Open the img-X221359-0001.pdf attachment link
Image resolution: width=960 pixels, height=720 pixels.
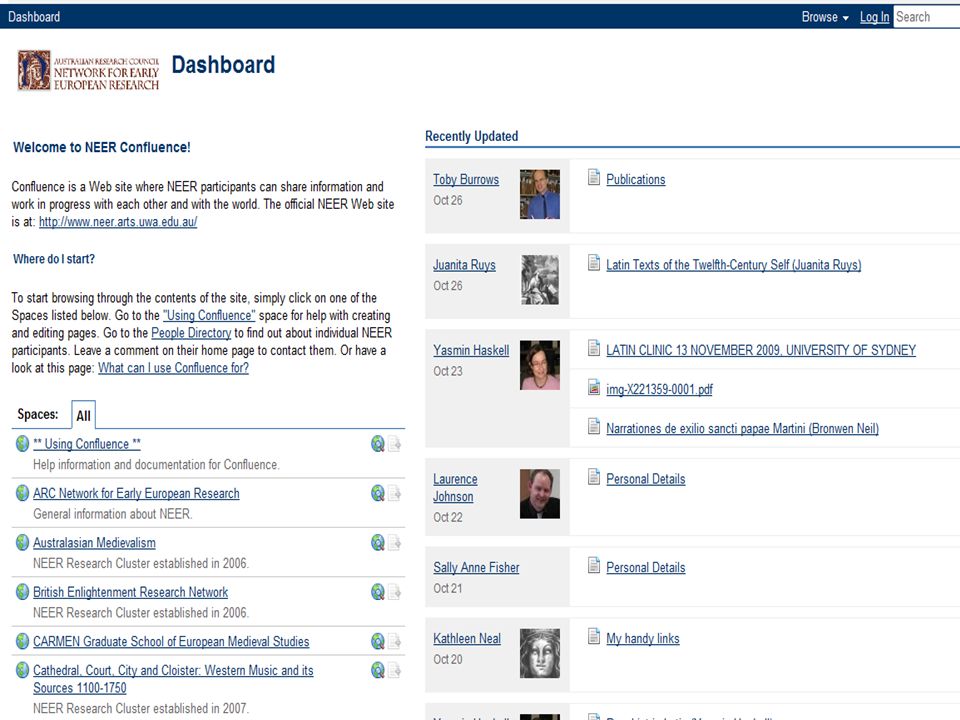point(659,389)
